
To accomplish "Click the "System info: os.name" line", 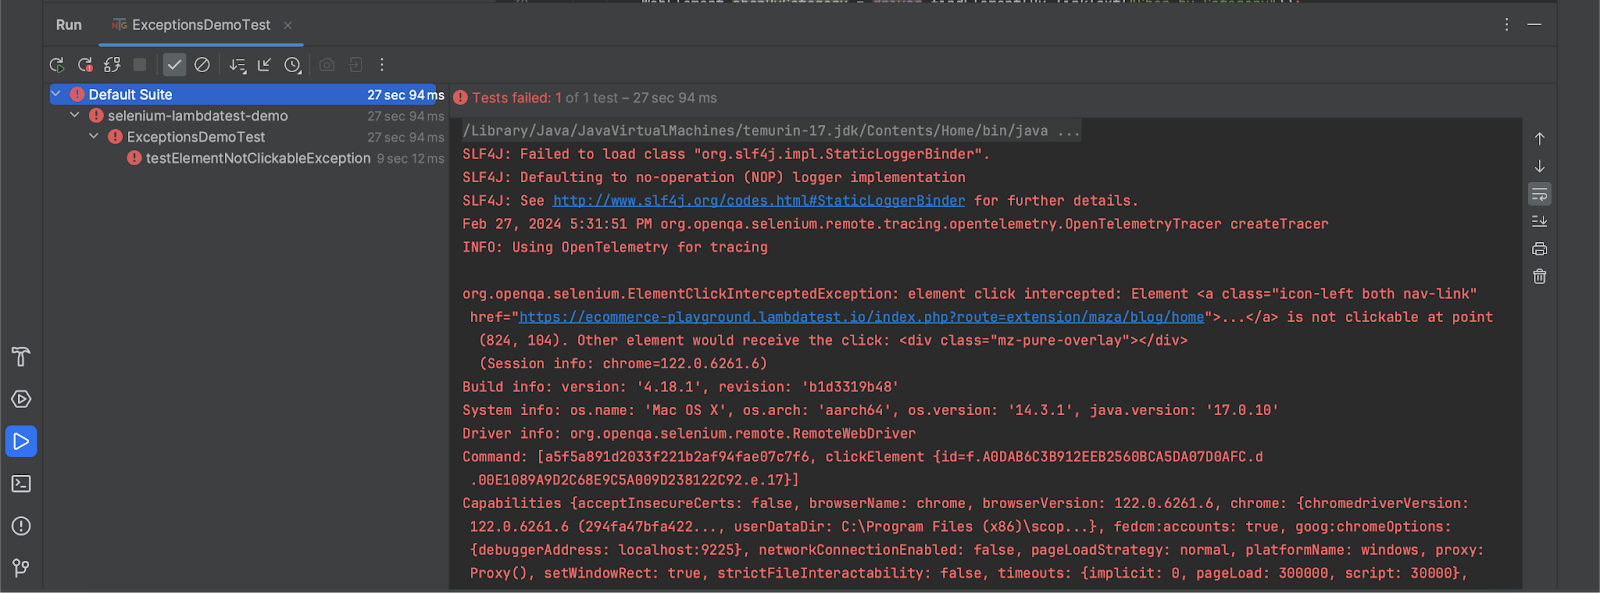I will tap(870, 410).
